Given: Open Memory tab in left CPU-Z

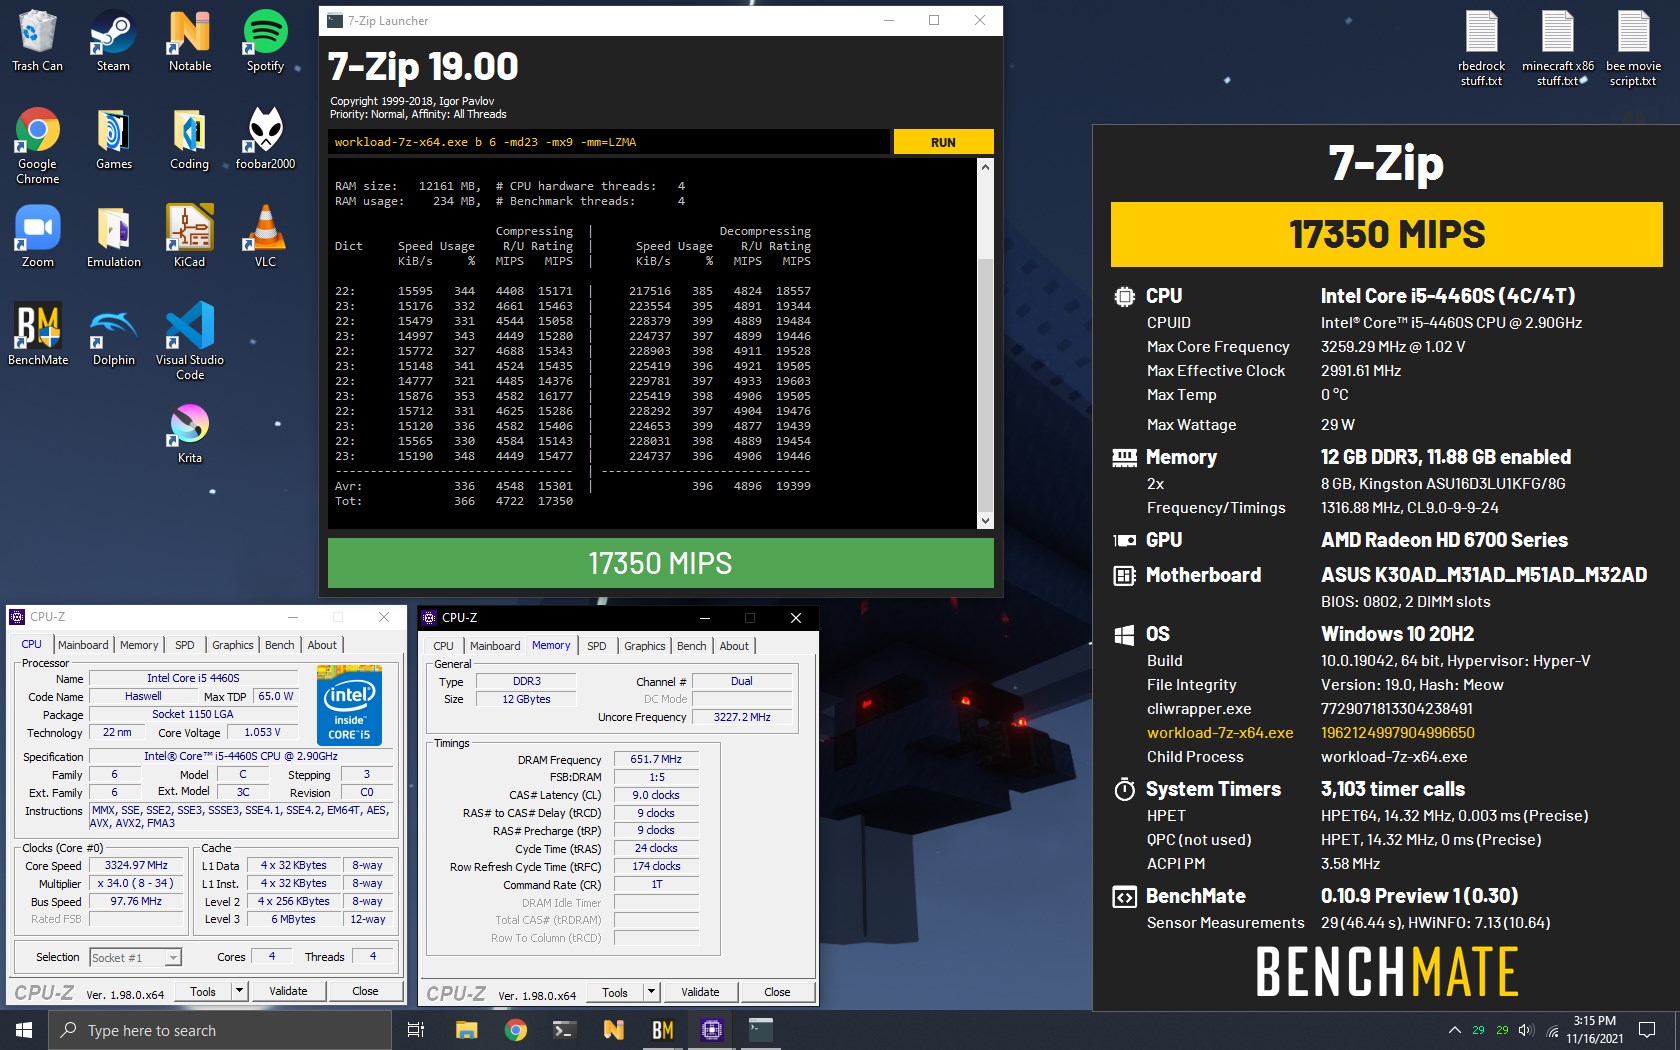Looking at the screenshot, I should click(x=139, y=645).
